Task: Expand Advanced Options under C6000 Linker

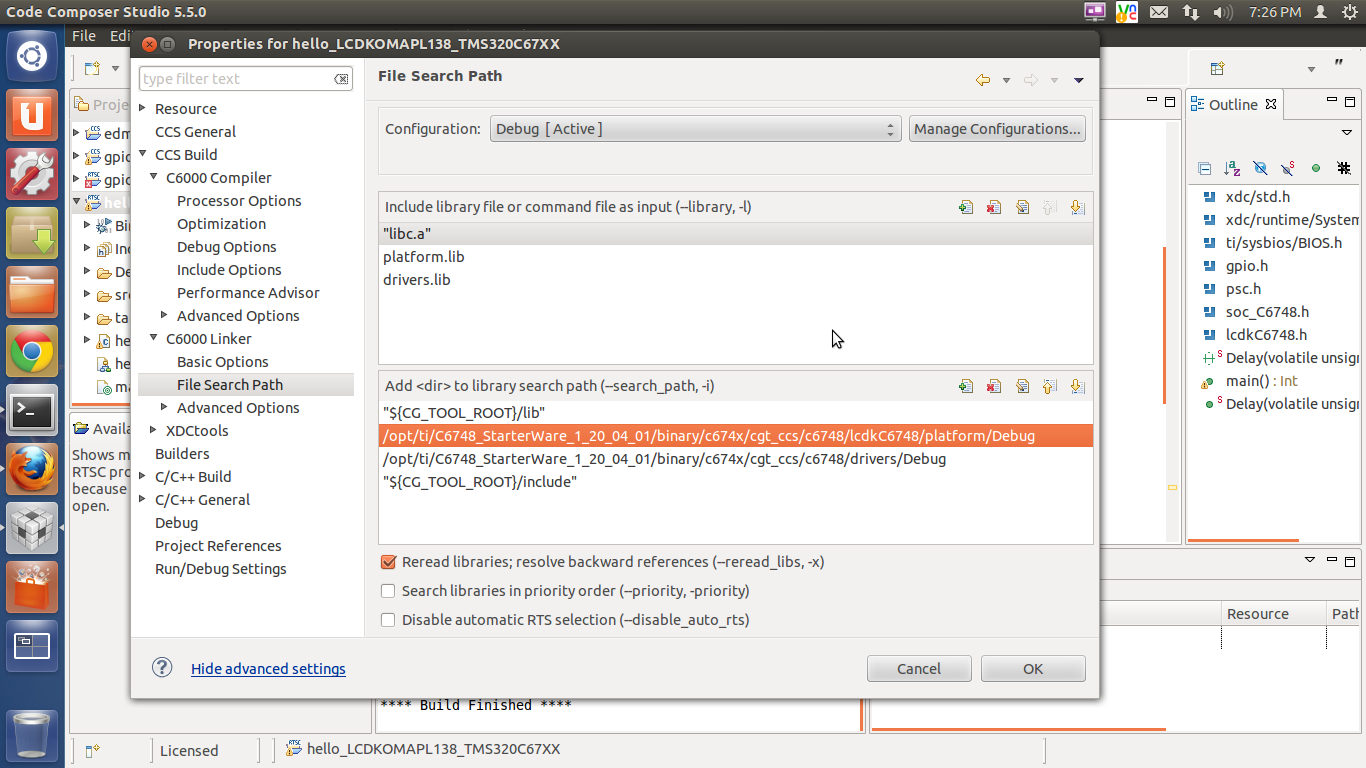Action: pyautogui.click(x=165, y=407)
